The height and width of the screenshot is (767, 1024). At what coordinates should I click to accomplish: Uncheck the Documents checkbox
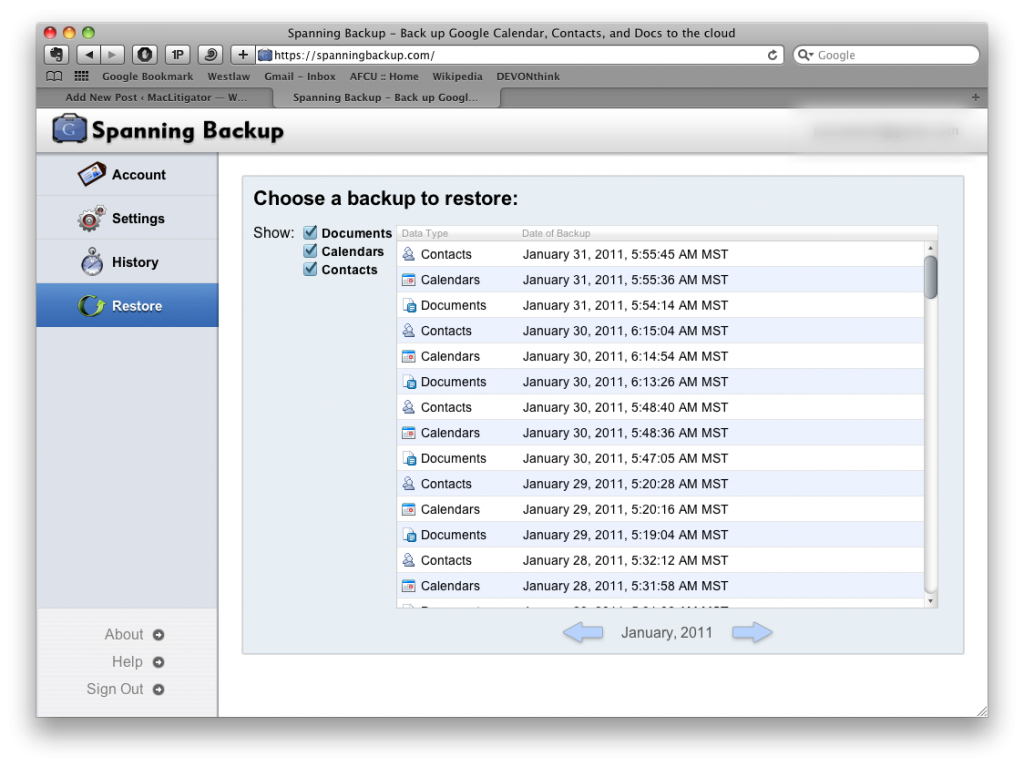coord(310,233)
